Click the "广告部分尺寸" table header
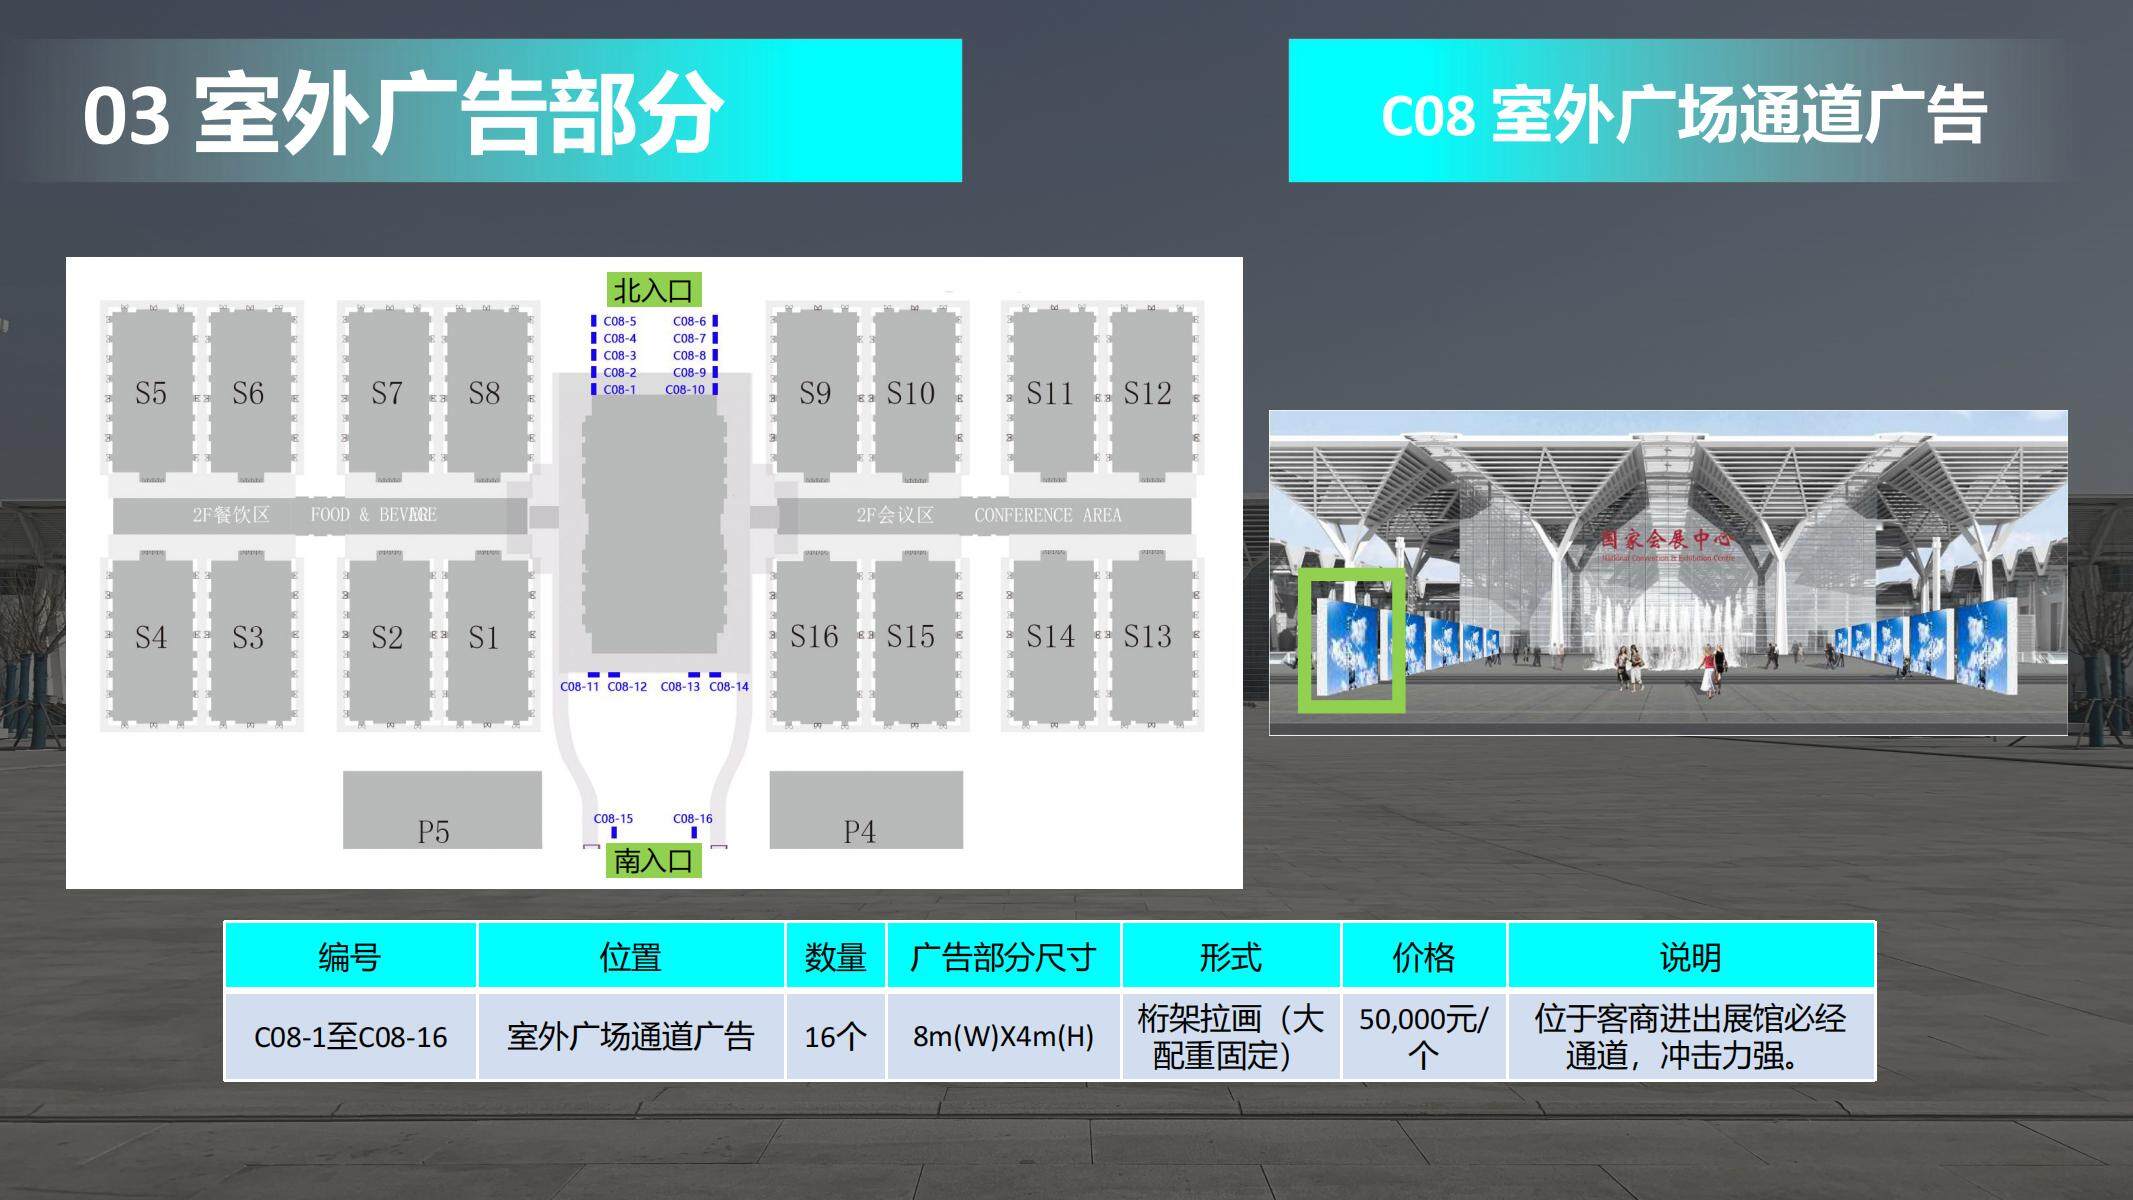 click(1003, 957)
